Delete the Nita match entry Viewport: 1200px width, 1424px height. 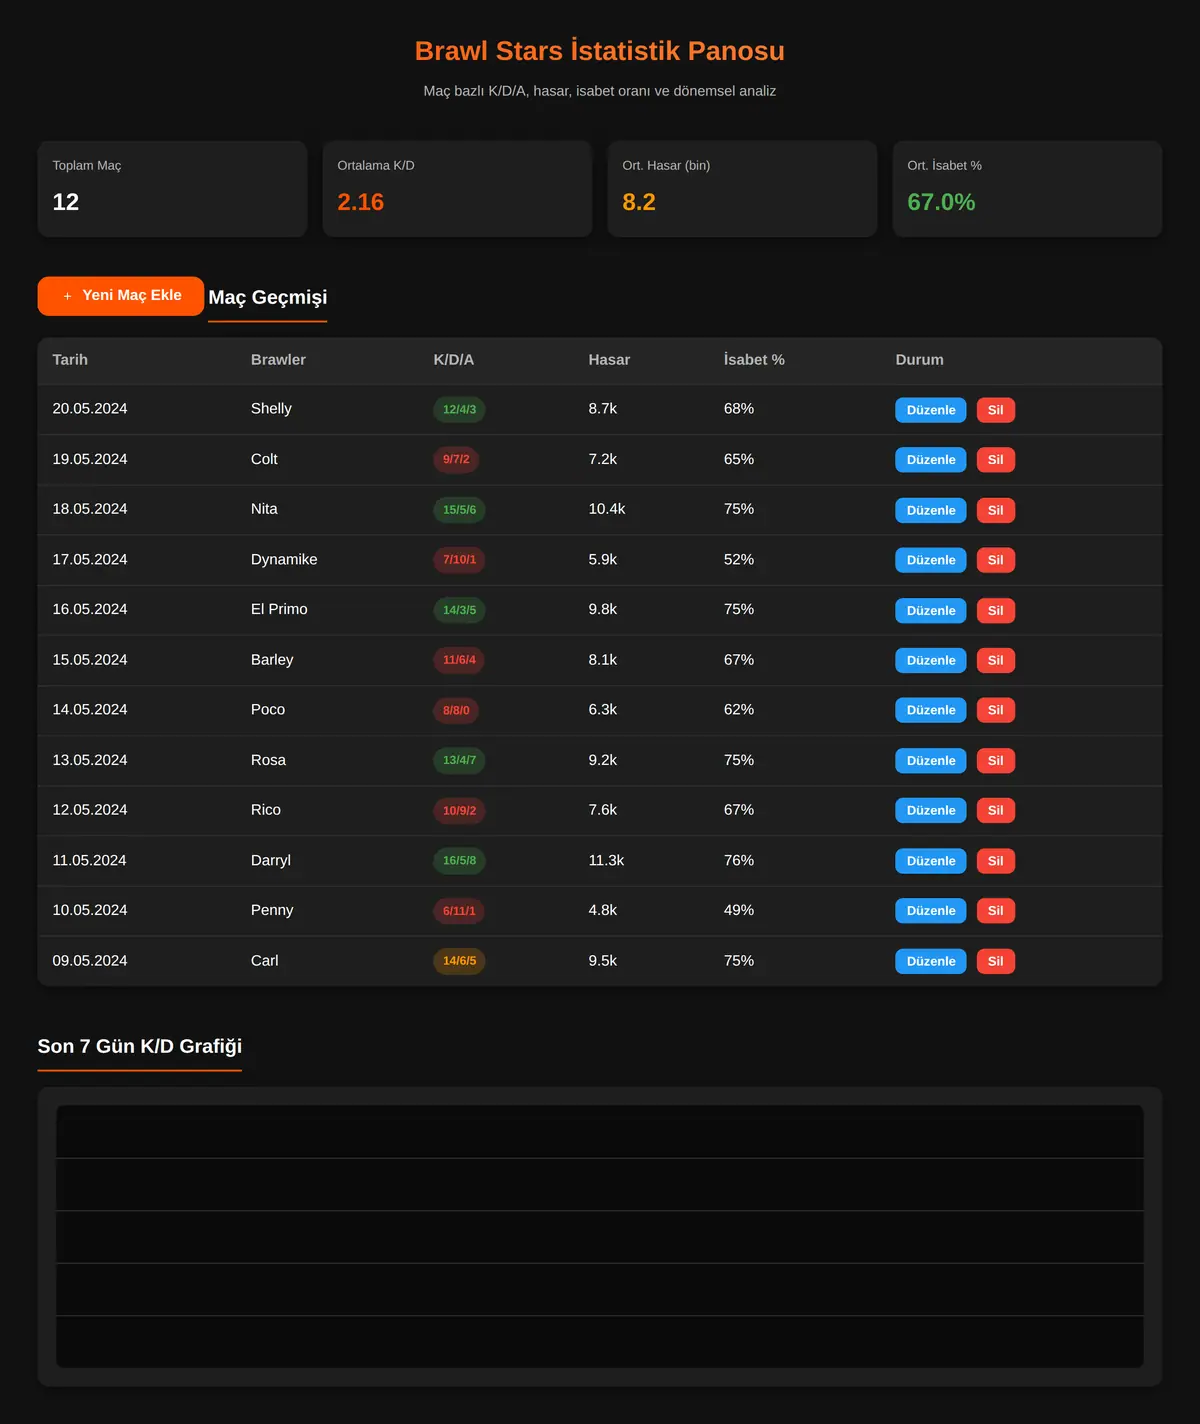point(996,510)
